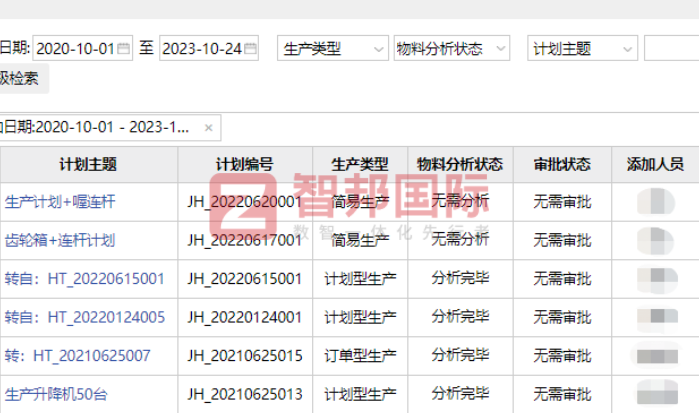
Task: Click 无需审批 in row JH_20220615001
Action: [562, 279]
